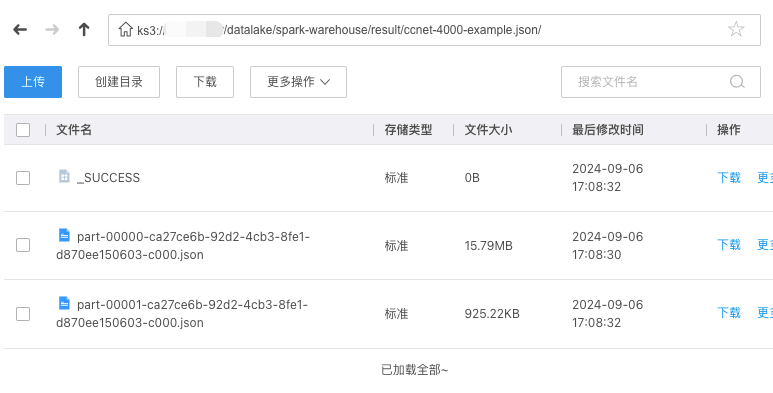This screenshot has width=773, height=393.
Task: Click the _SUCCESS file icon
Action: 64,176
